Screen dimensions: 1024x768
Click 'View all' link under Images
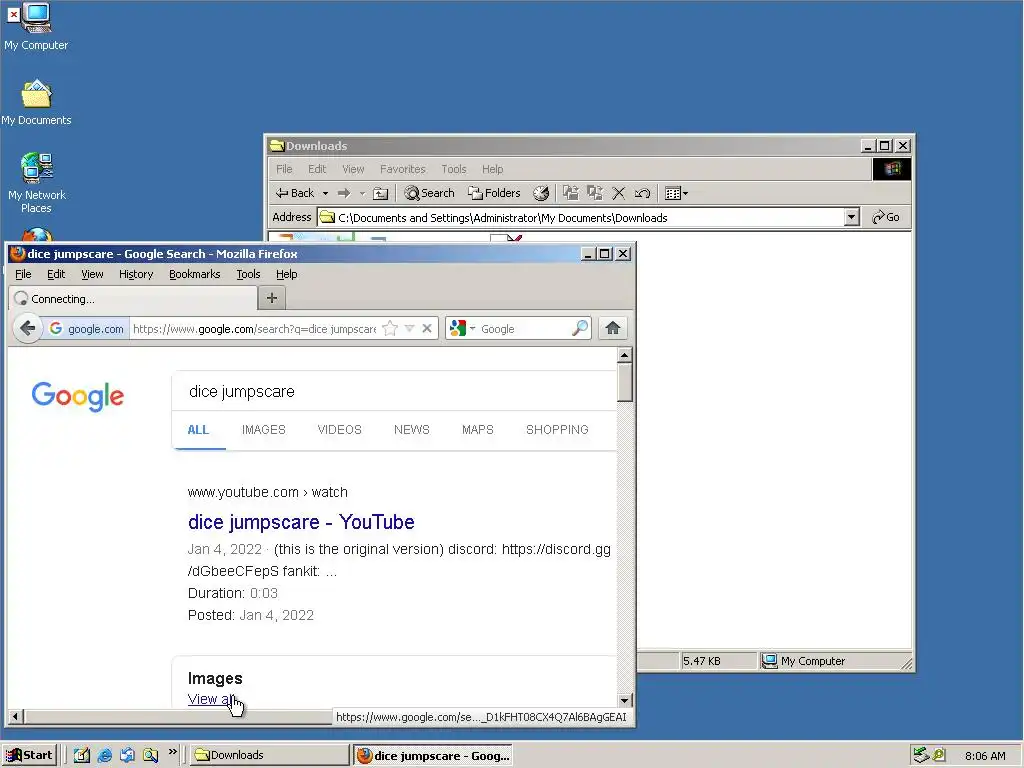pos(212,699)
